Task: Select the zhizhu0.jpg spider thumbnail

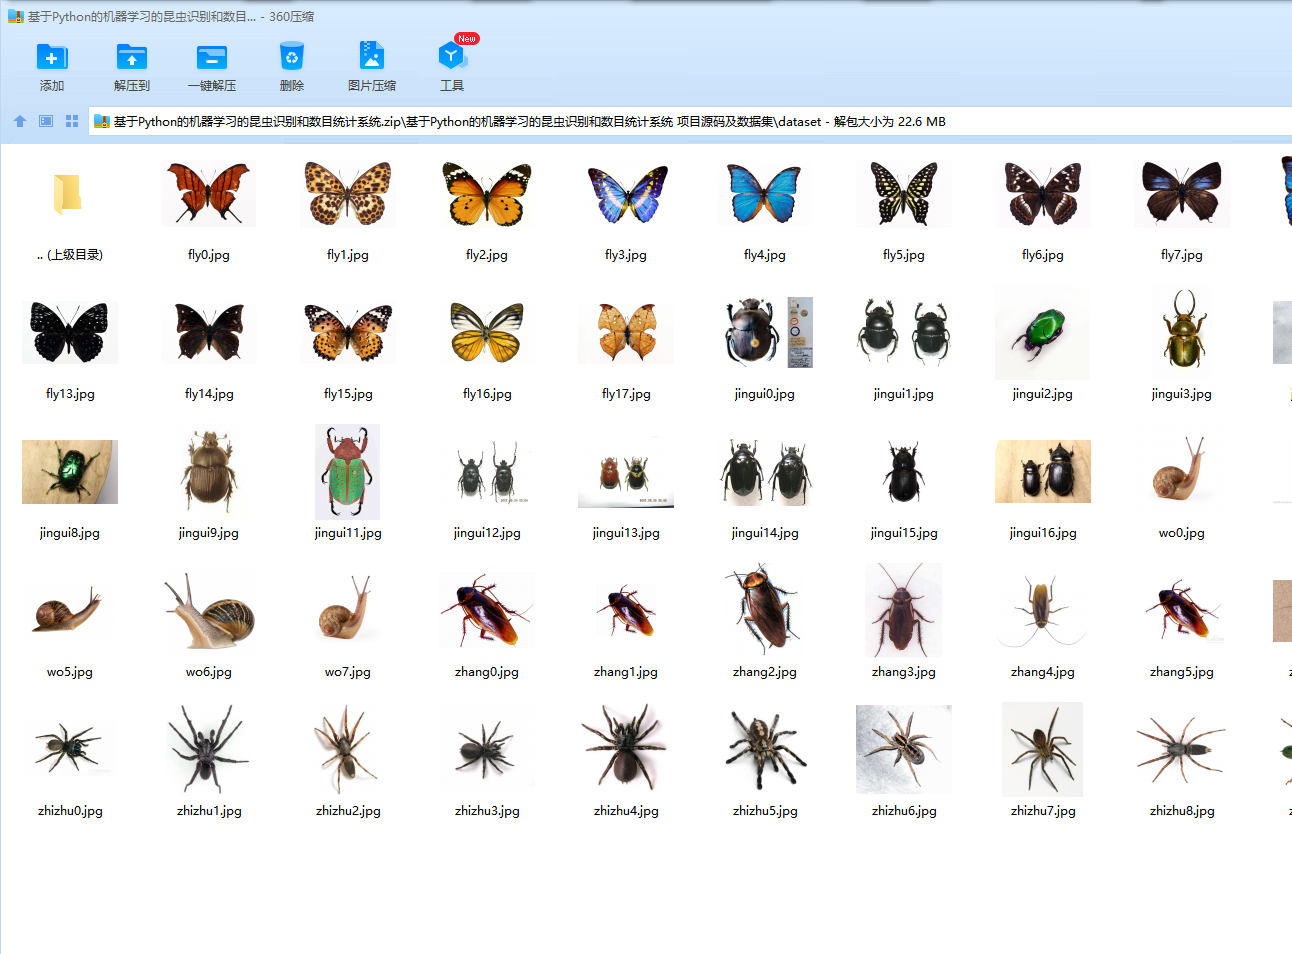Action: (x=70, y=748)
